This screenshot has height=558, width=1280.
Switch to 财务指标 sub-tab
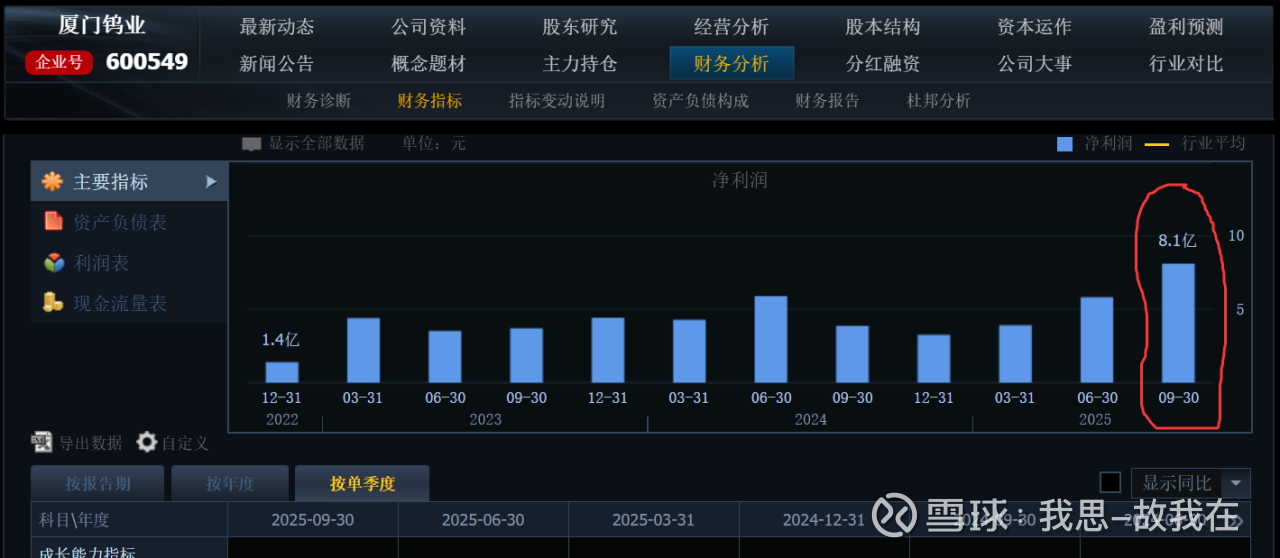(430, 101)
